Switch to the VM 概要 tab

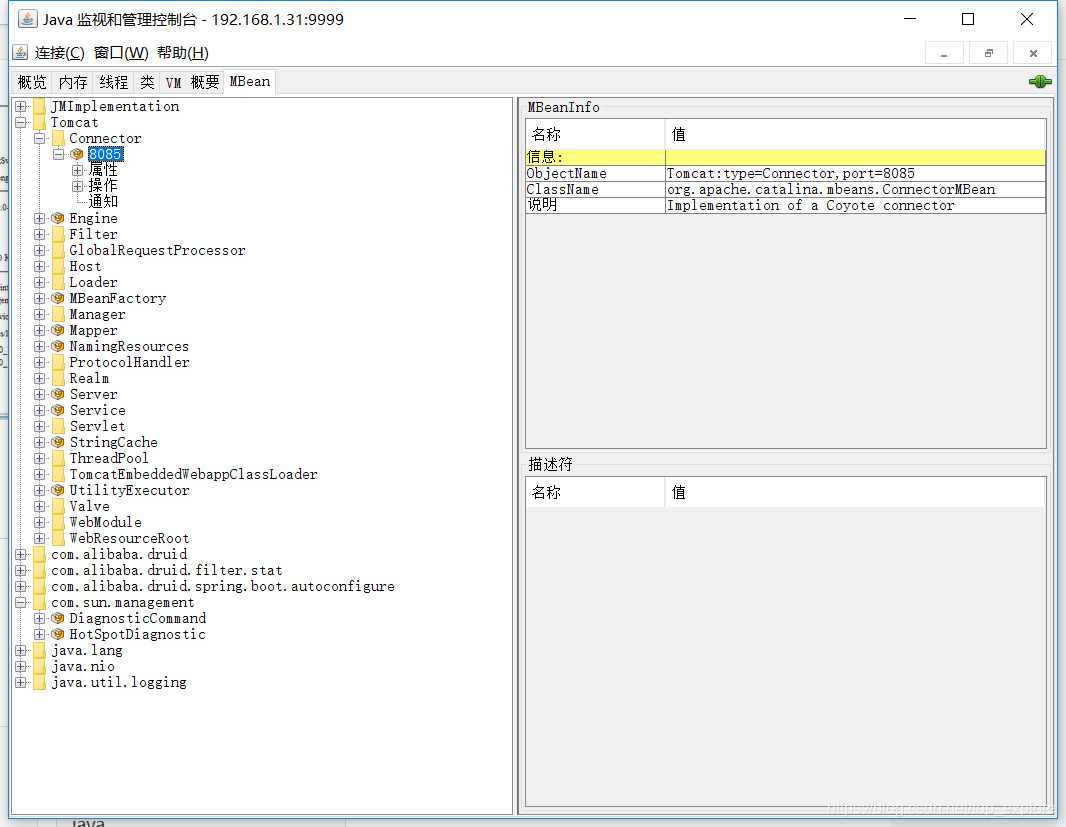point(192,82)
